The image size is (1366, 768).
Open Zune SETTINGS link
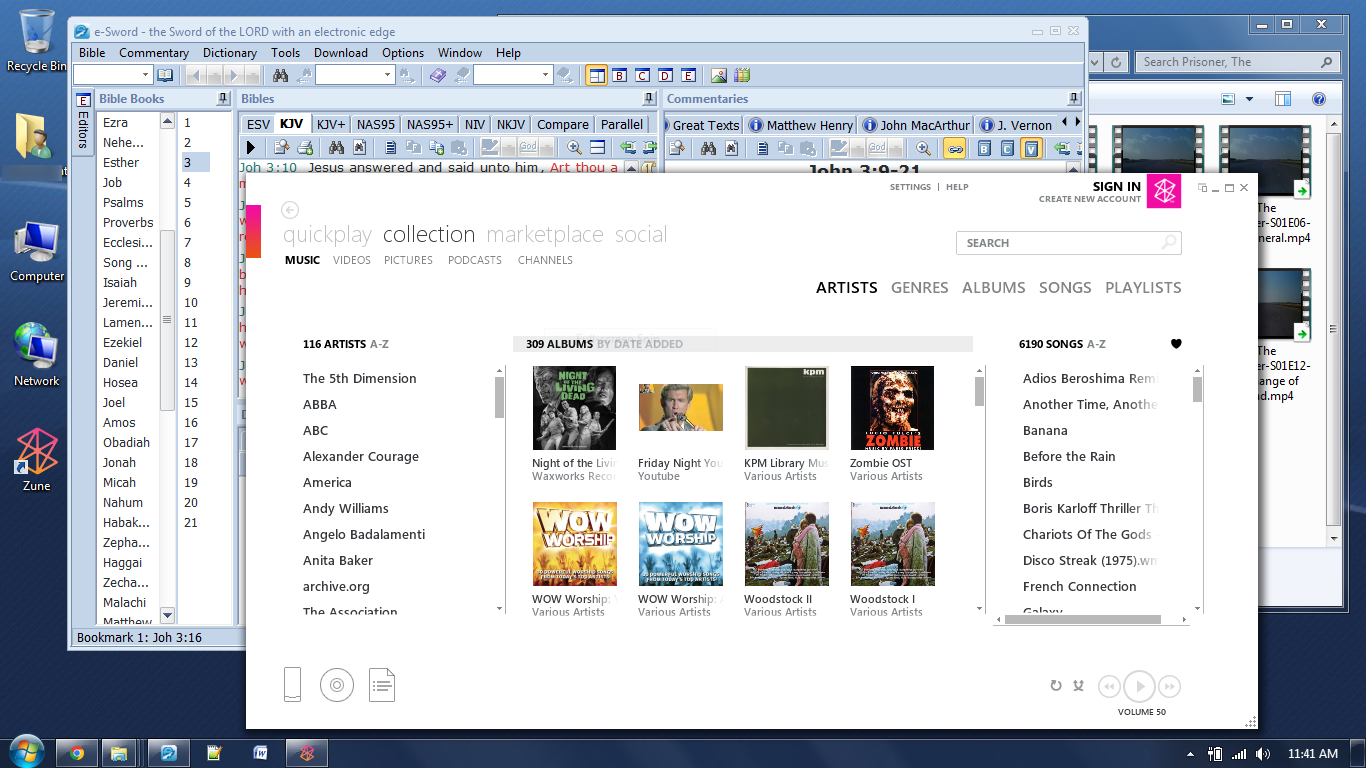[x=910, y=187]
